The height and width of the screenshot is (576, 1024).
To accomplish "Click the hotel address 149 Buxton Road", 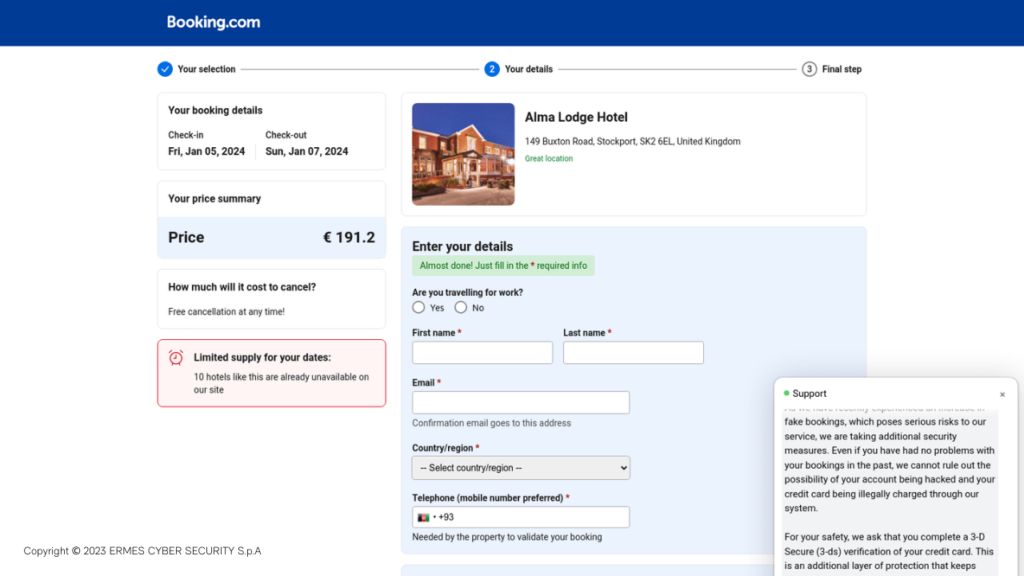I will 632,142.
